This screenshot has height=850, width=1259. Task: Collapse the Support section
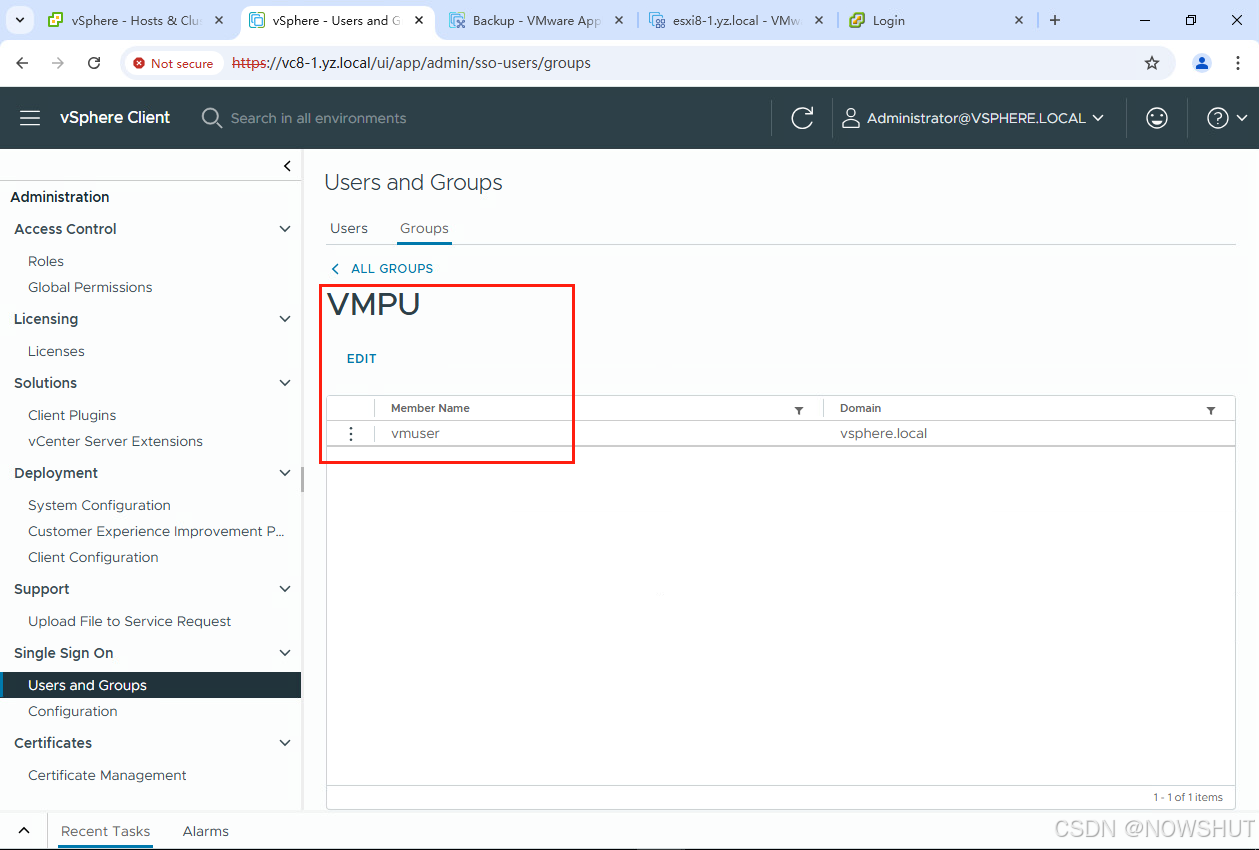tap(285, 589)
